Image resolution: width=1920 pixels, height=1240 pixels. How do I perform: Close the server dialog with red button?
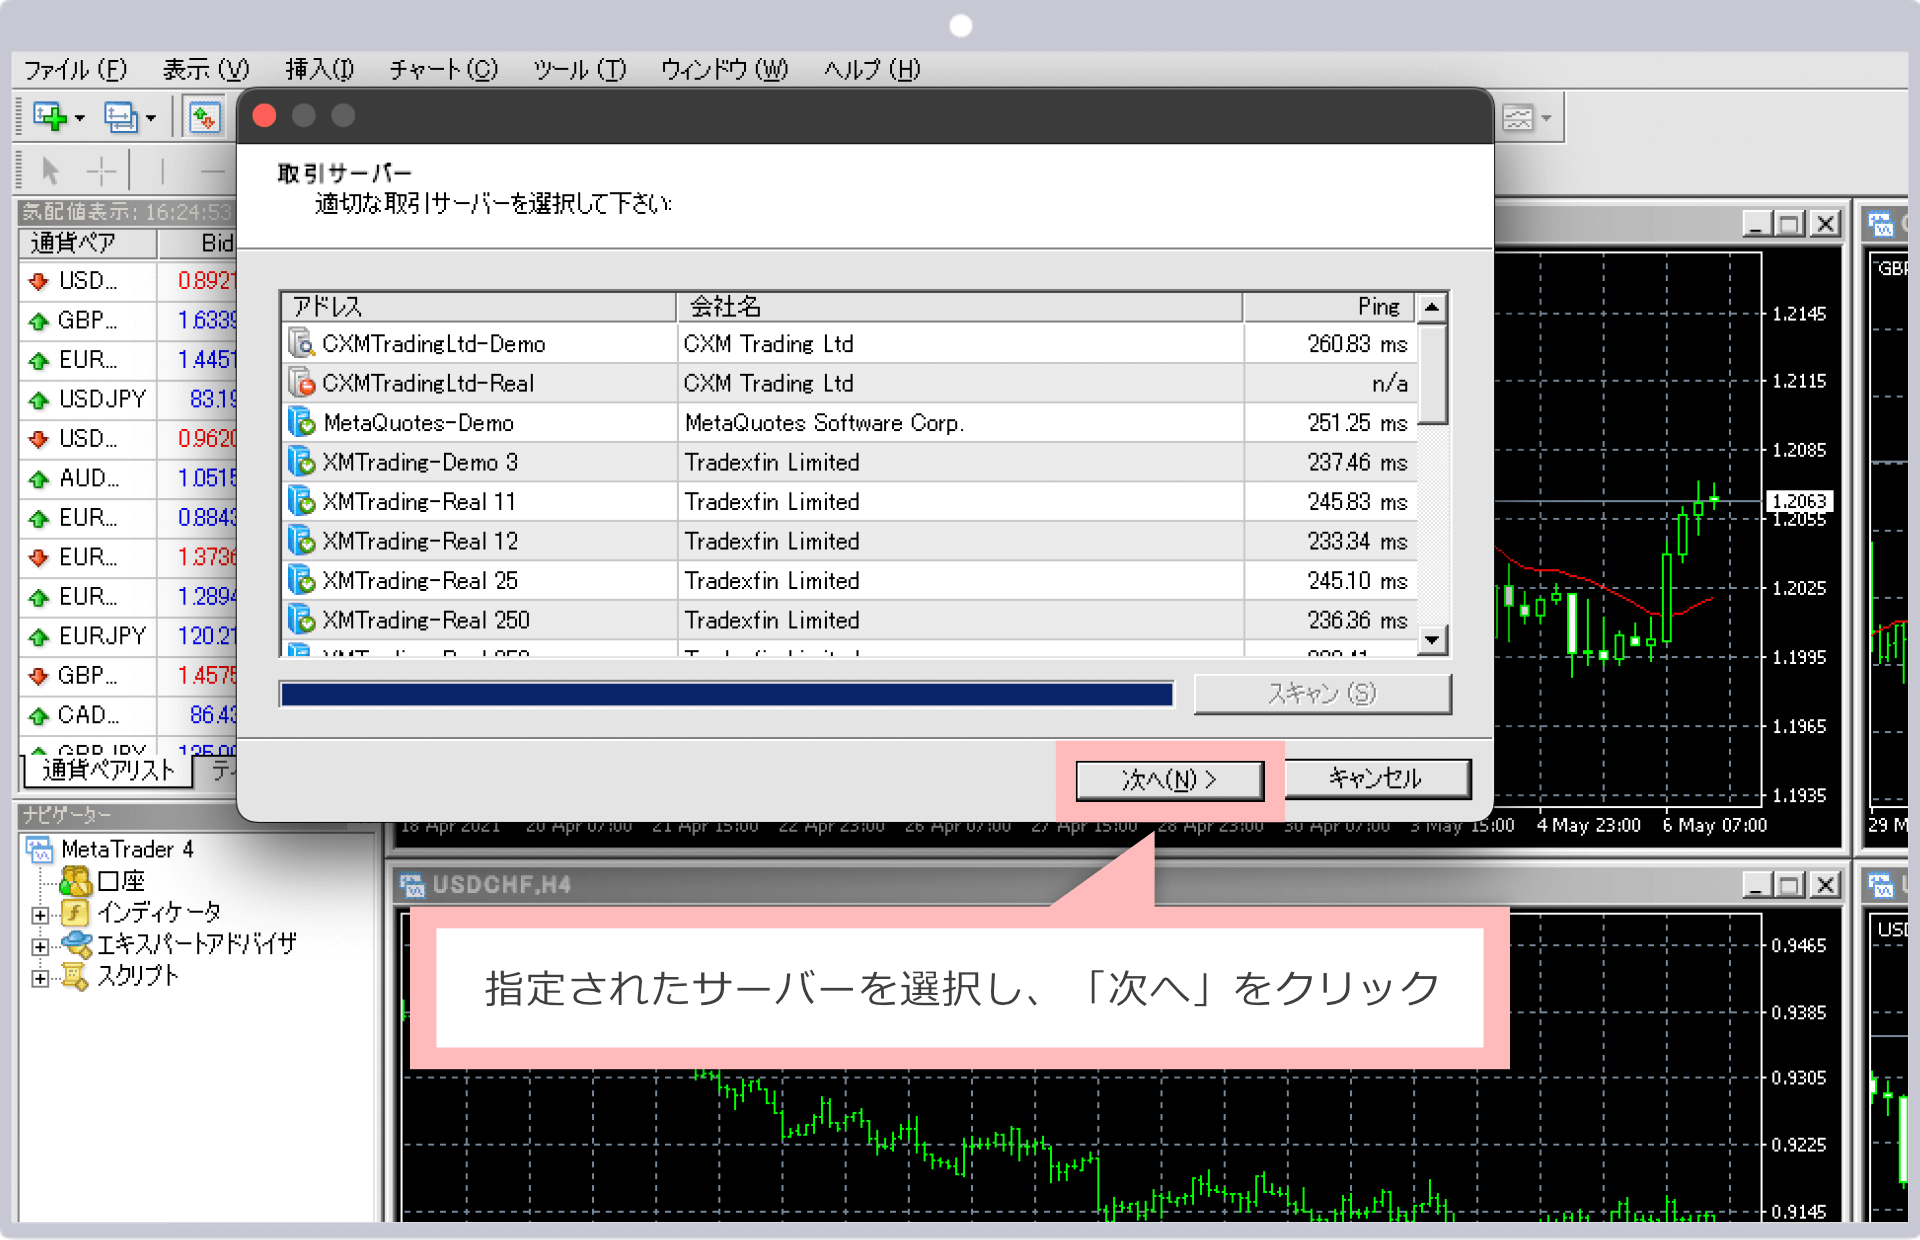(x=265, y=116)
